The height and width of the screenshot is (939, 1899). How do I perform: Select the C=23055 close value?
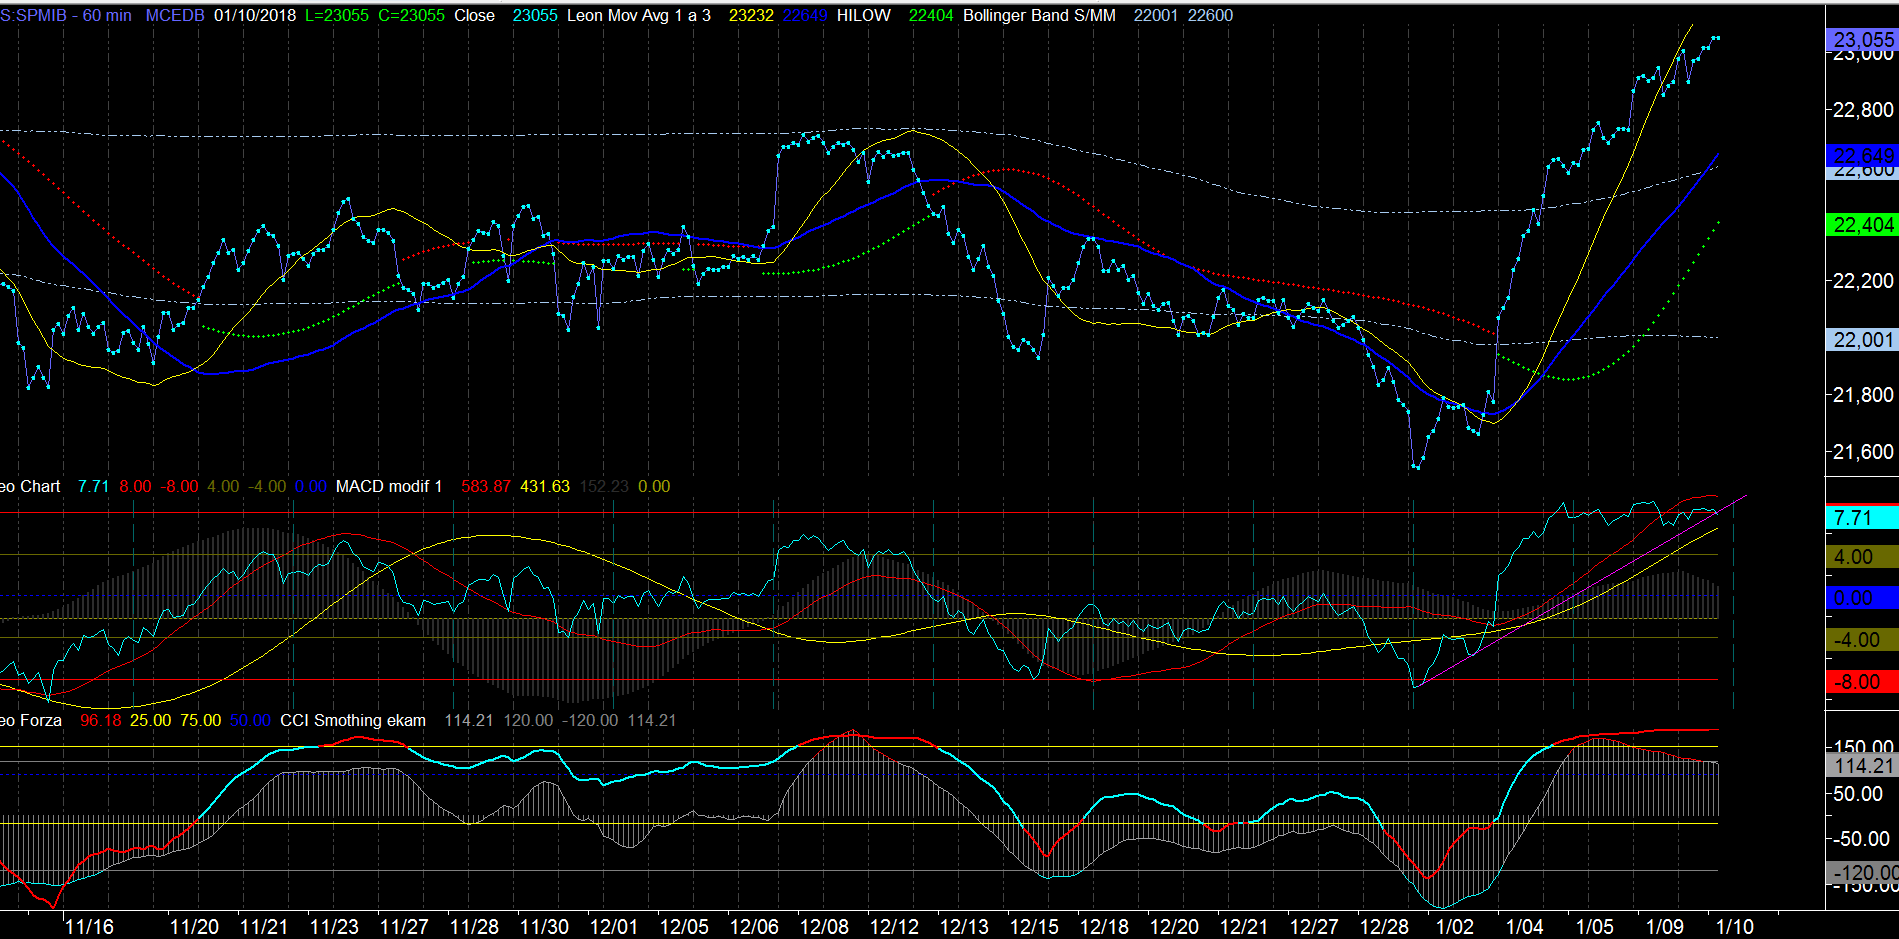(x=411, y=15)
